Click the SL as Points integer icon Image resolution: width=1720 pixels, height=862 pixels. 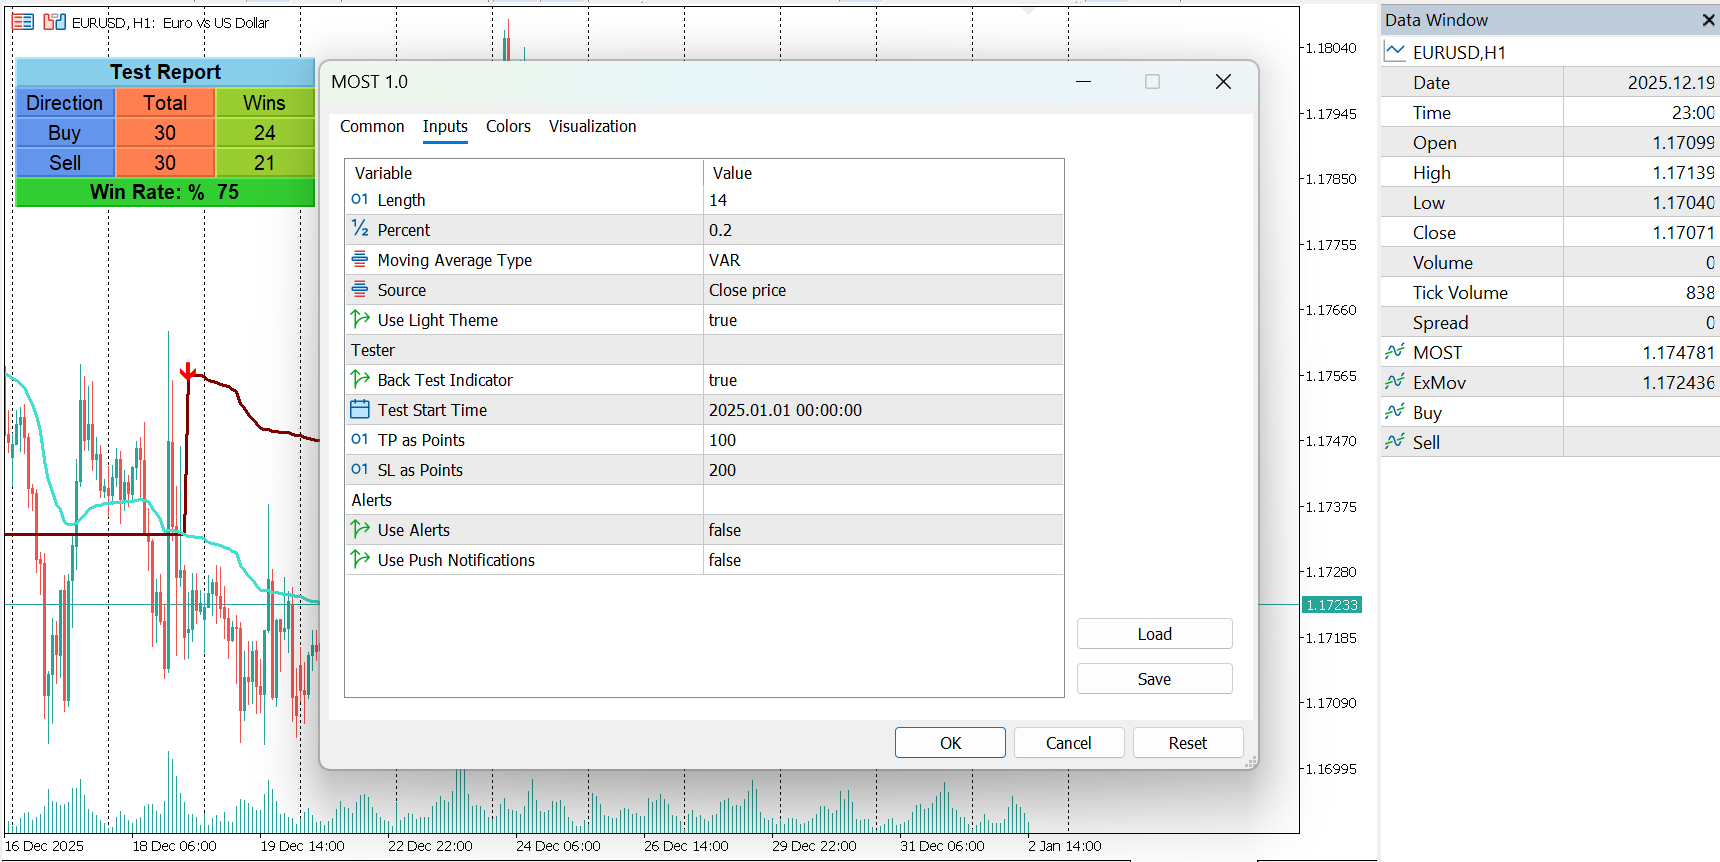coord(360,469)
